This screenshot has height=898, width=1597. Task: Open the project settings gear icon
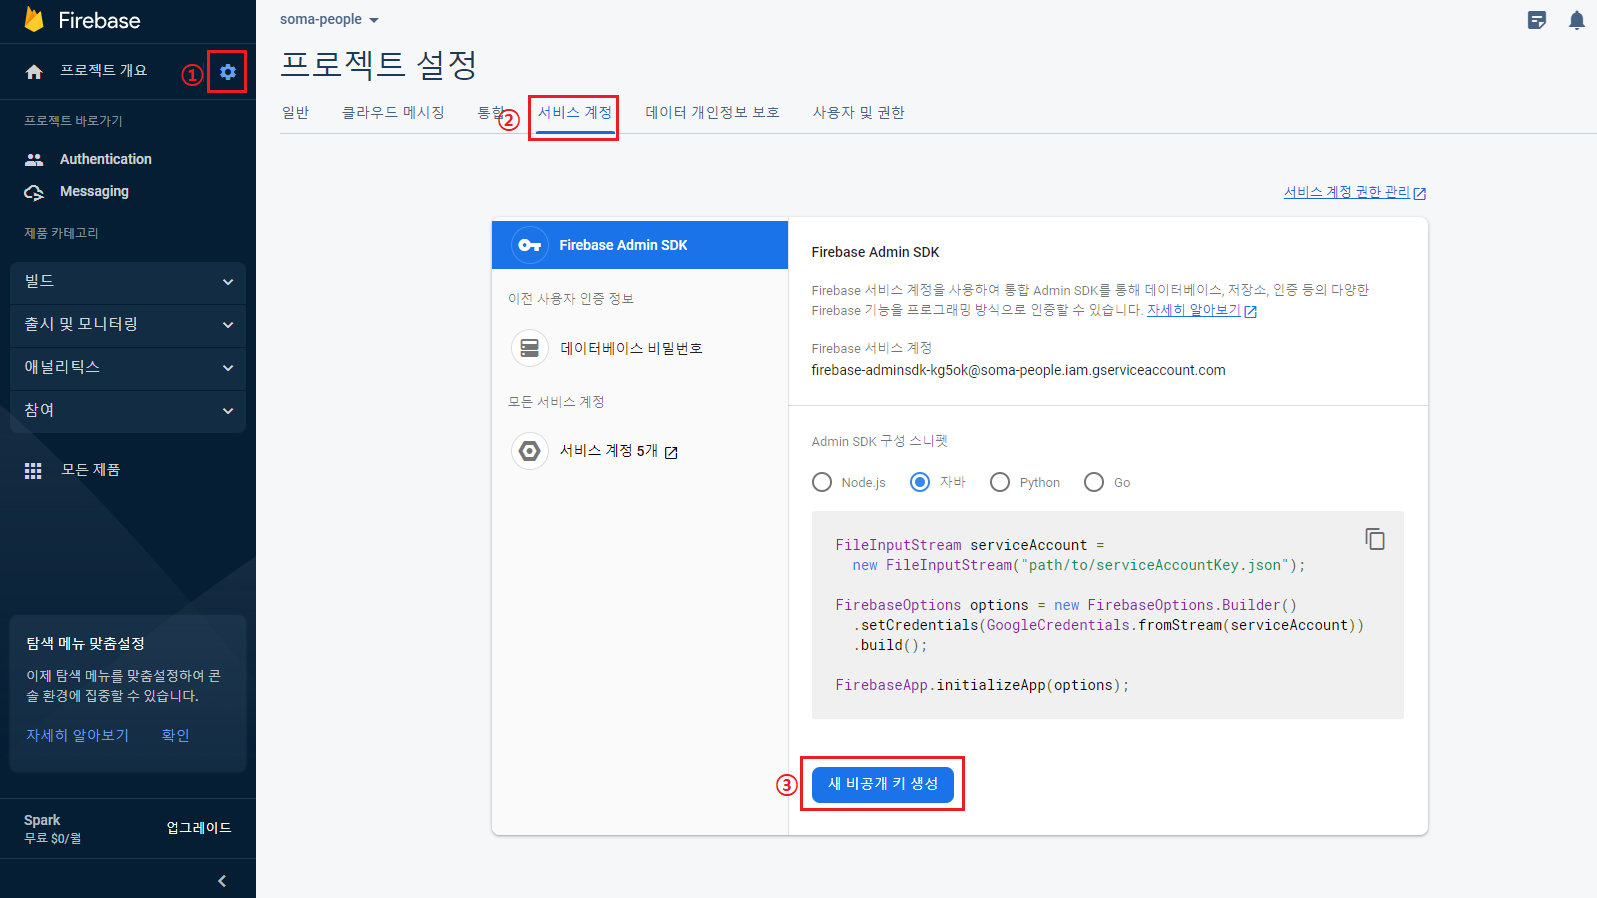coord(228,72)
